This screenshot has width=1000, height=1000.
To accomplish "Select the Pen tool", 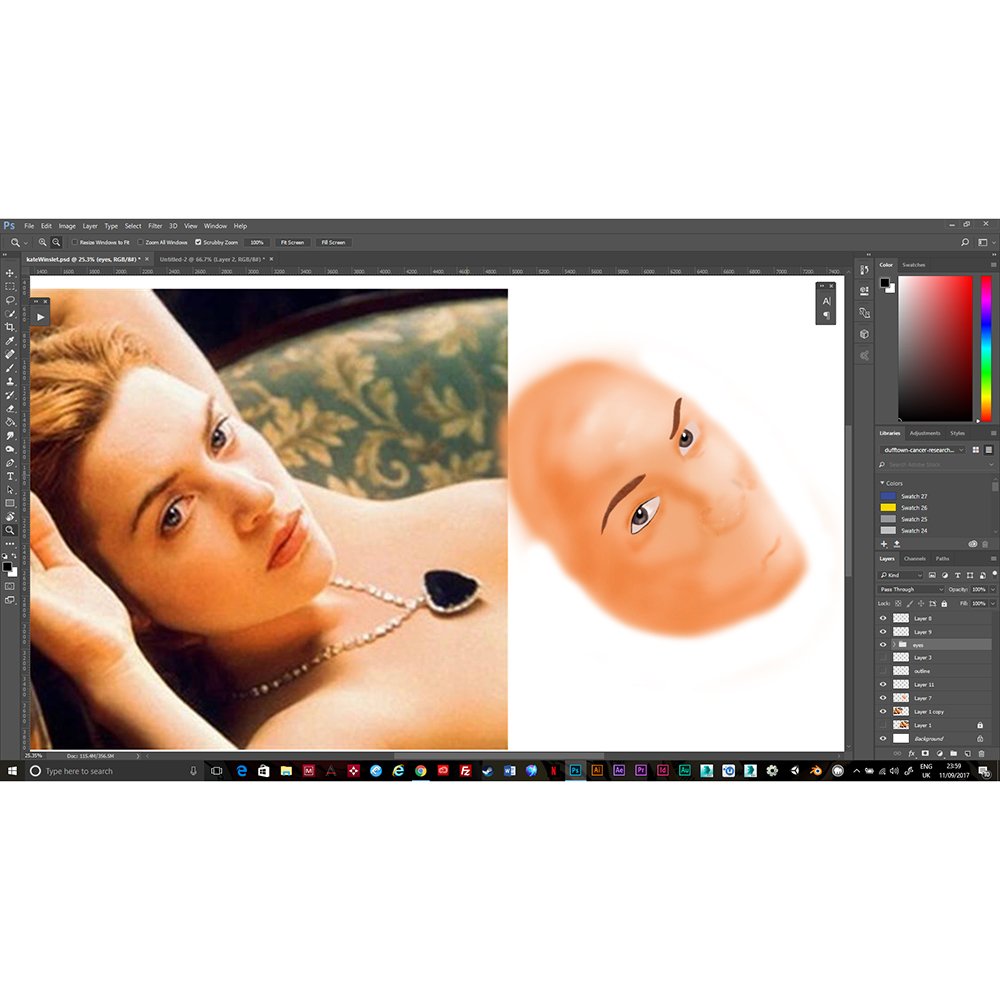I will click(x=10, y=463).
